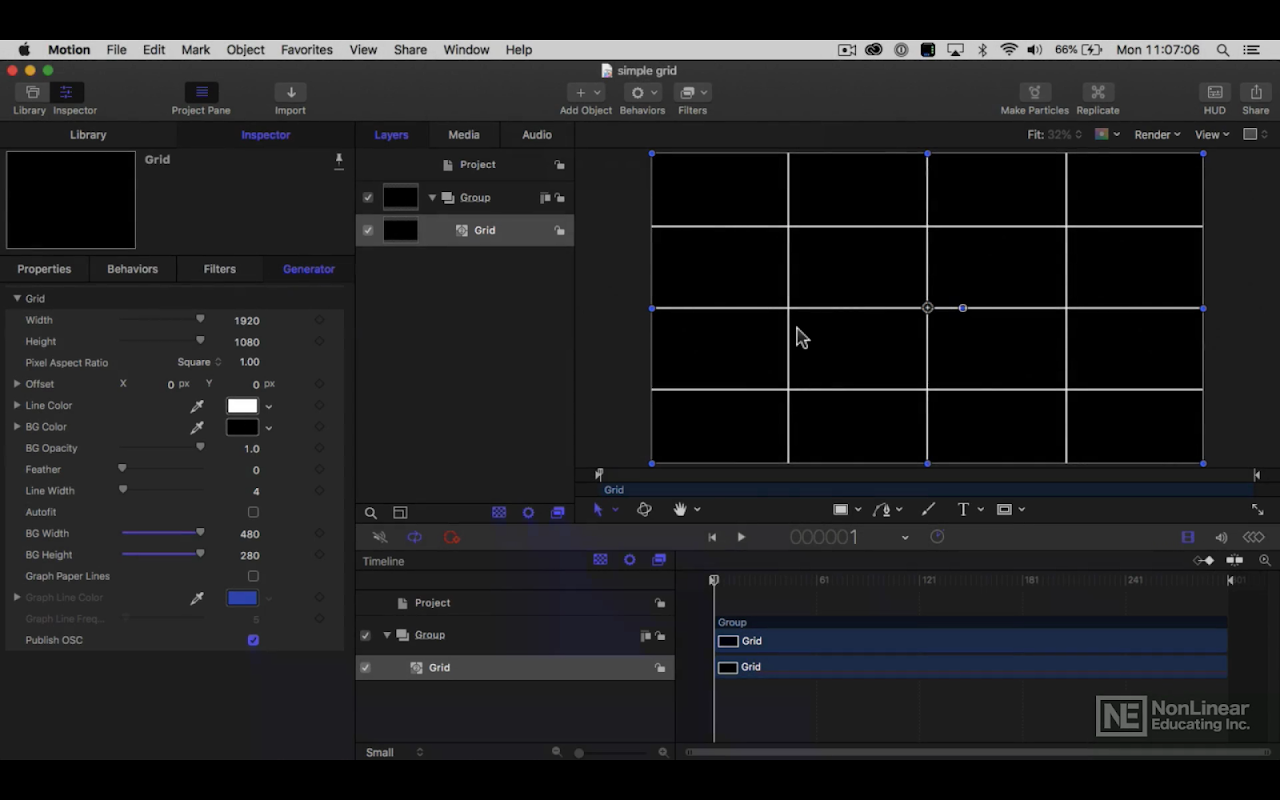Open the Render dropdown menu
This screenshot has height=800, width=1280.
tap(1157, 135)
